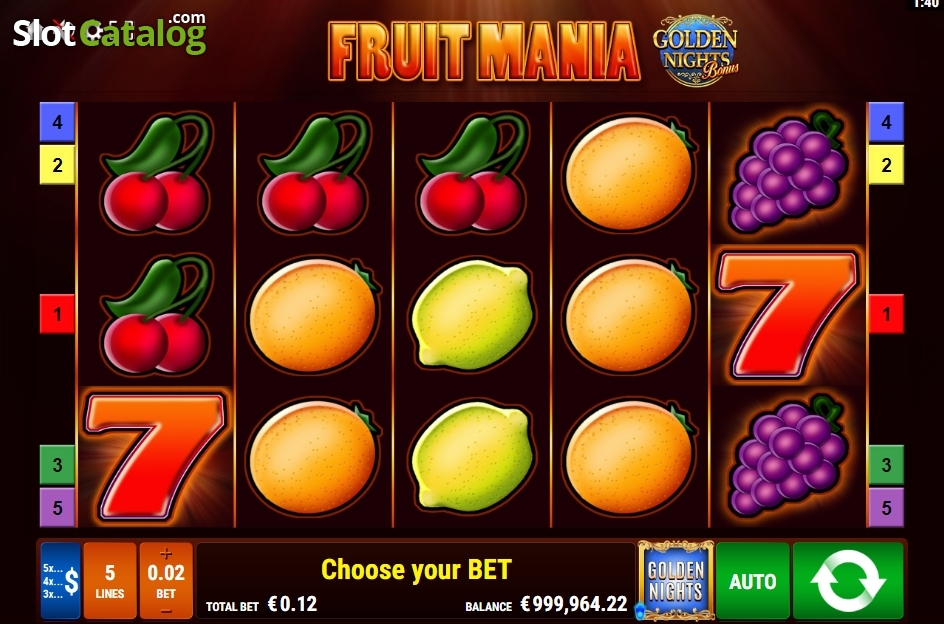Select payline 3 on right side
Viewport: 944px width, 624px height.
coord(886,464)
